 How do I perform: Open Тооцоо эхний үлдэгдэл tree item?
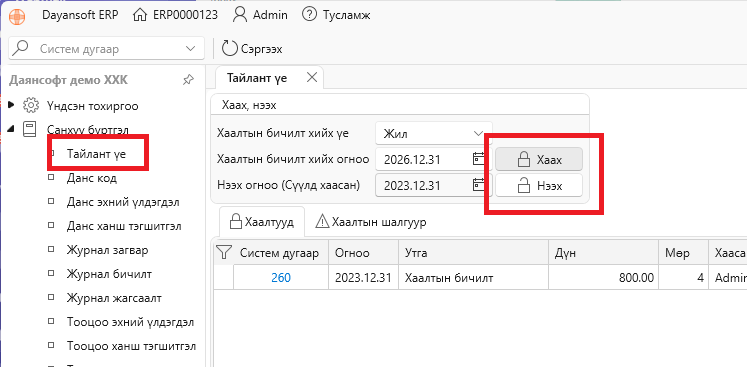click(130, 322)
